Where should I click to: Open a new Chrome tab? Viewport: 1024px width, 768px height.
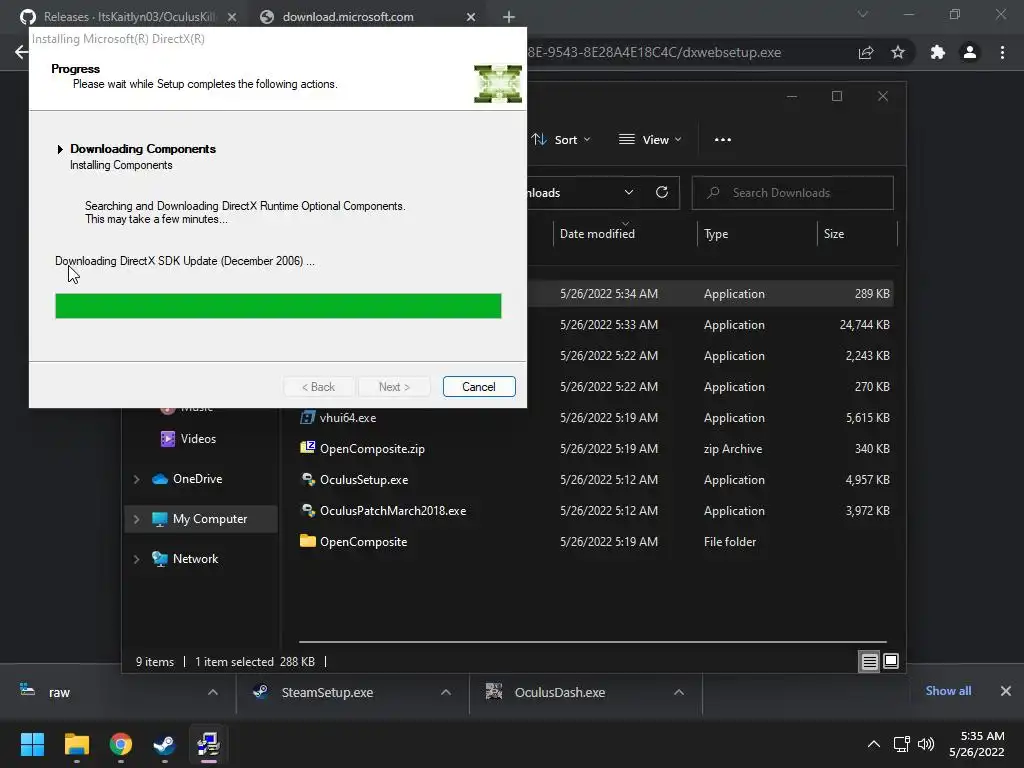coord(509,17)
